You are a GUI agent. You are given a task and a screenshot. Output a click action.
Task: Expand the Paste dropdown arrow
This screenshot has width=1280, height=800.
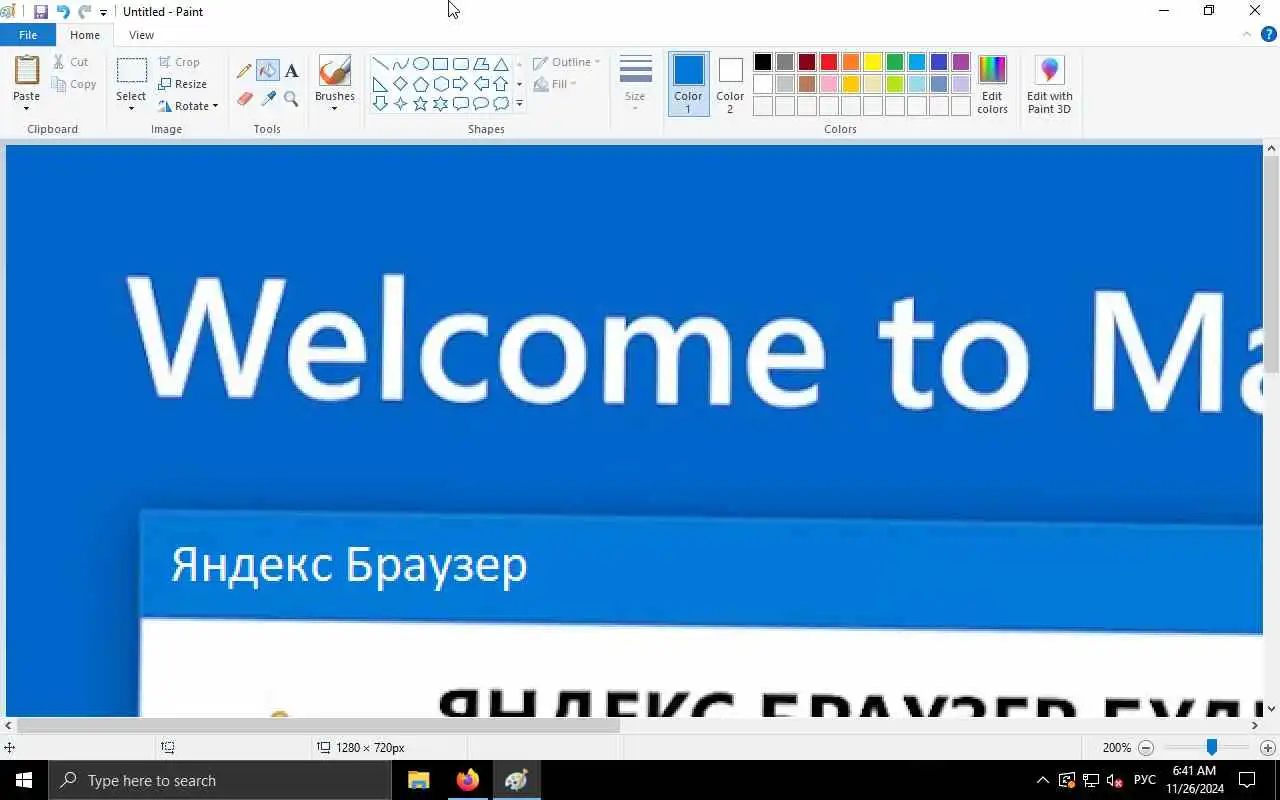point(27,108)
